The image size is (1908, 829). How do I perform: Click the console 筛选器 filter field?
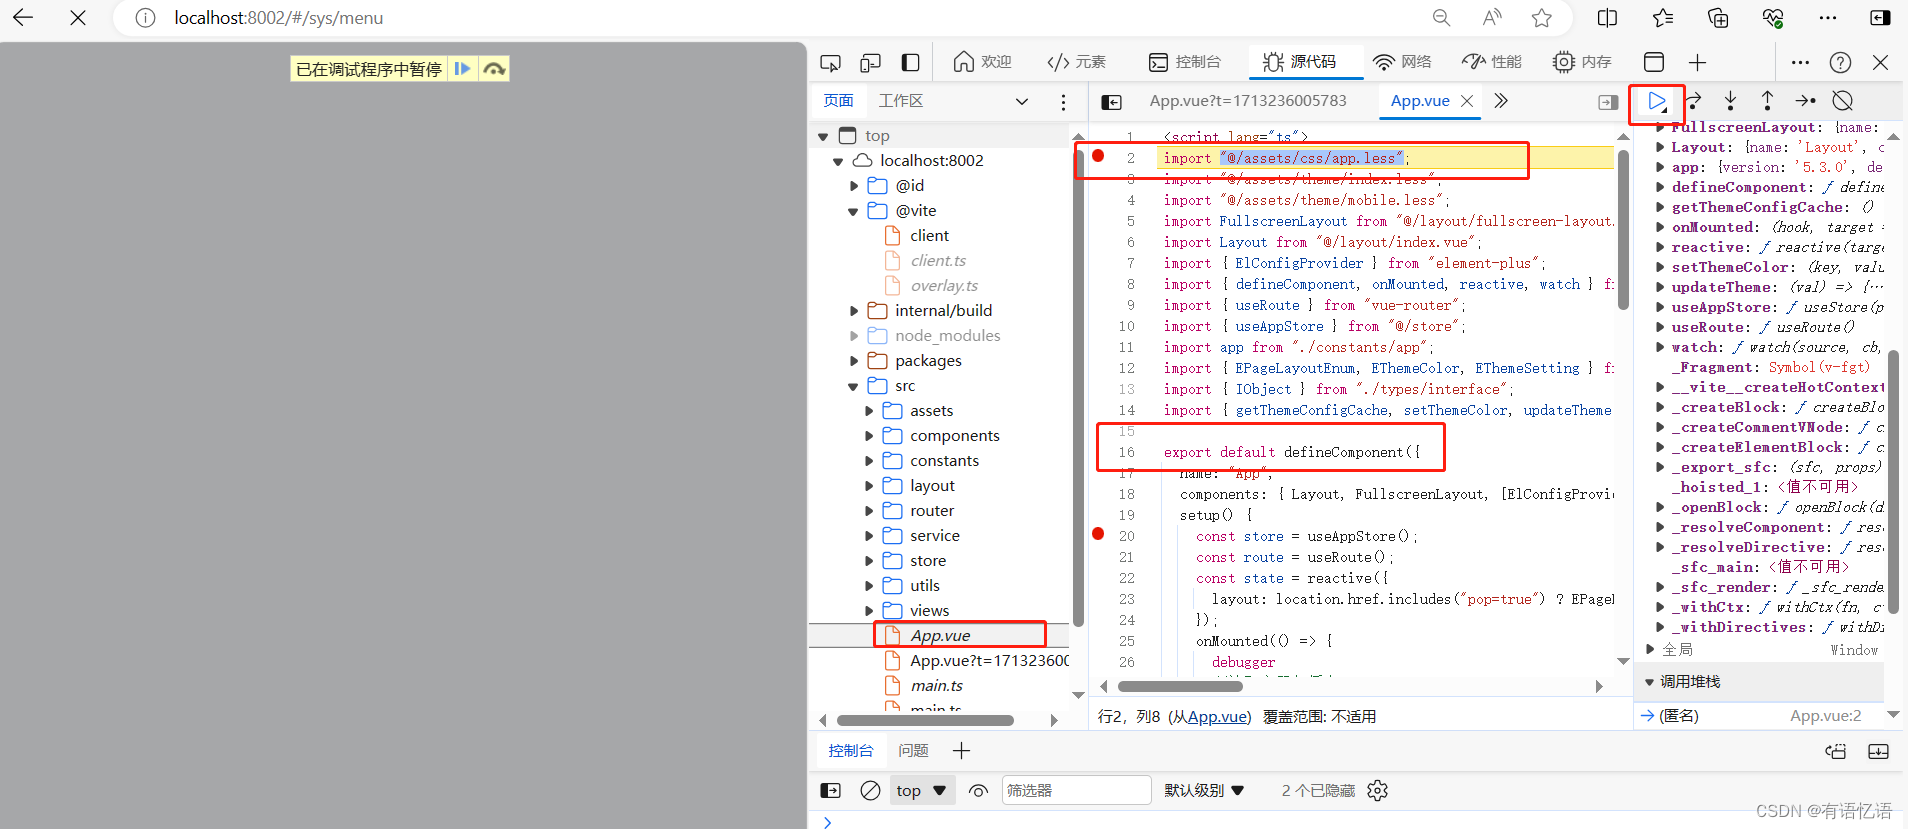point(1076,791)
